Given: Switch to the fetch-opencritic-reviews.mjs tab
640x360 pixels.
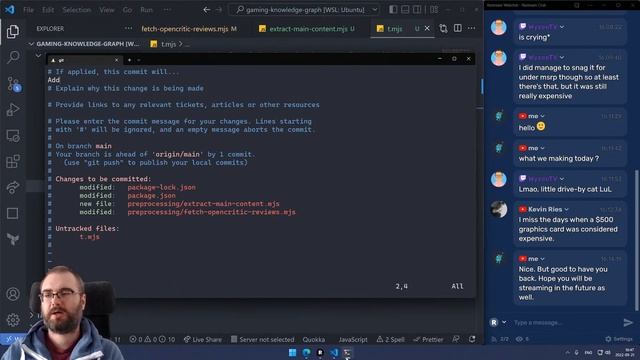Looking at the screenshot, I should click(x=189, y=29).
